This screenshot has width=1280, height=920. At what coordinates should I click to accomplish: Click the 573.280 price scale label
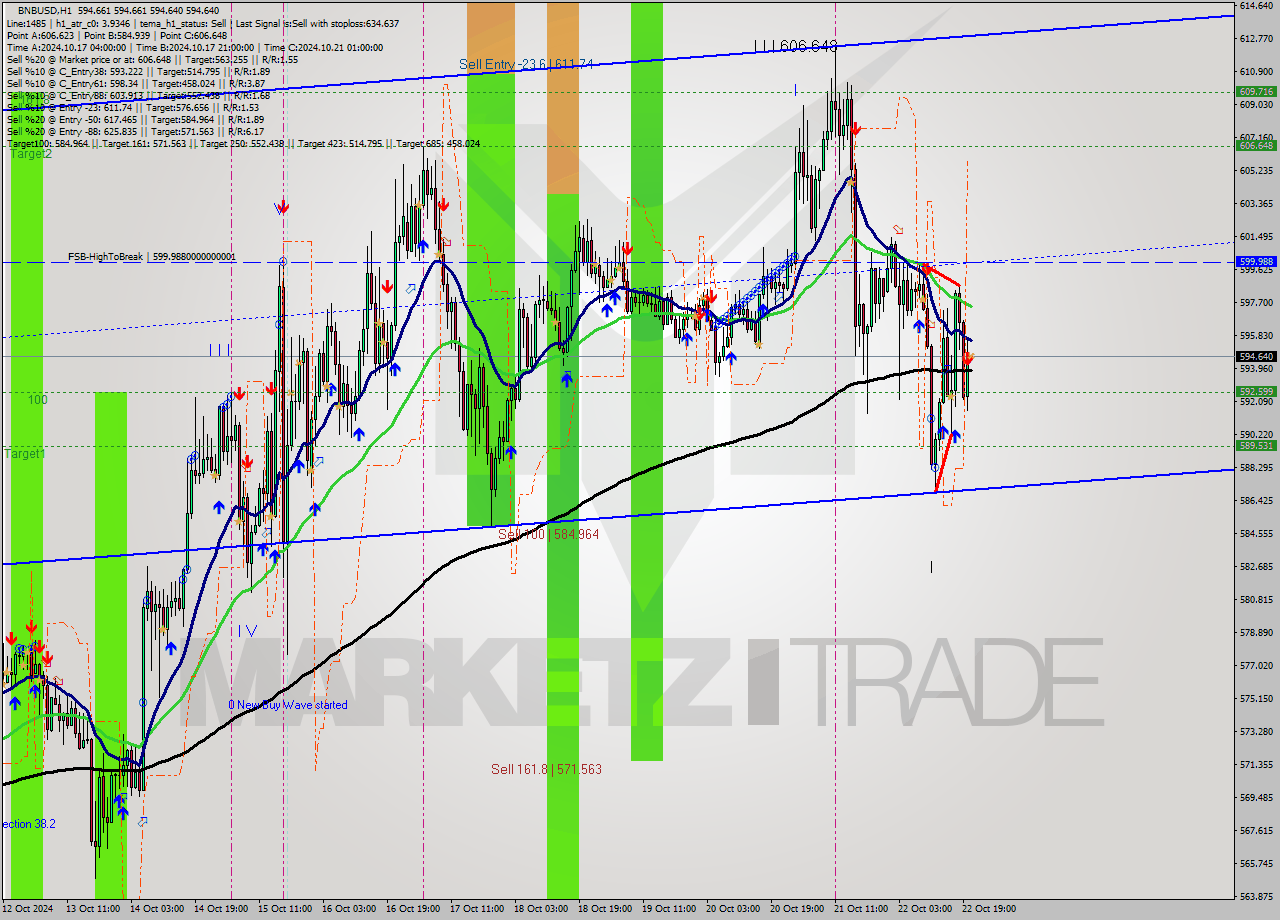tap(1256, 732)
